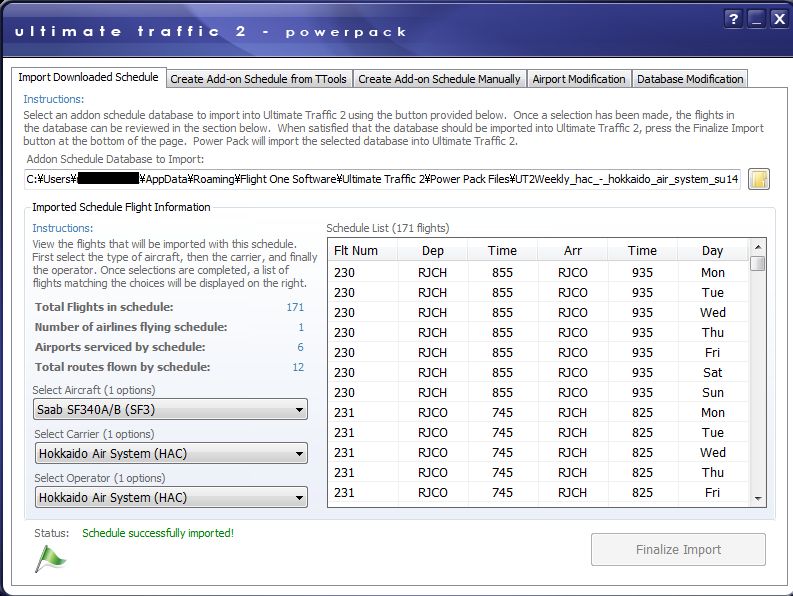The width and height of the screenshot is (793, 596).
Task: Switch to Import Downloaded Schedule tab
Action: [89, 77]
